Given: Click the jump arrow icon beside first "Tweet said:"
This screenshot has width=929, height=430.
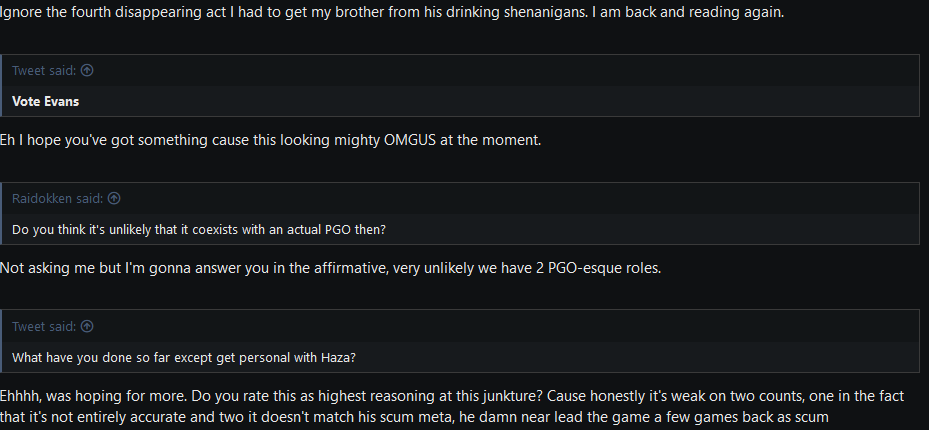Looking at the screenshot, I should 87,70.
